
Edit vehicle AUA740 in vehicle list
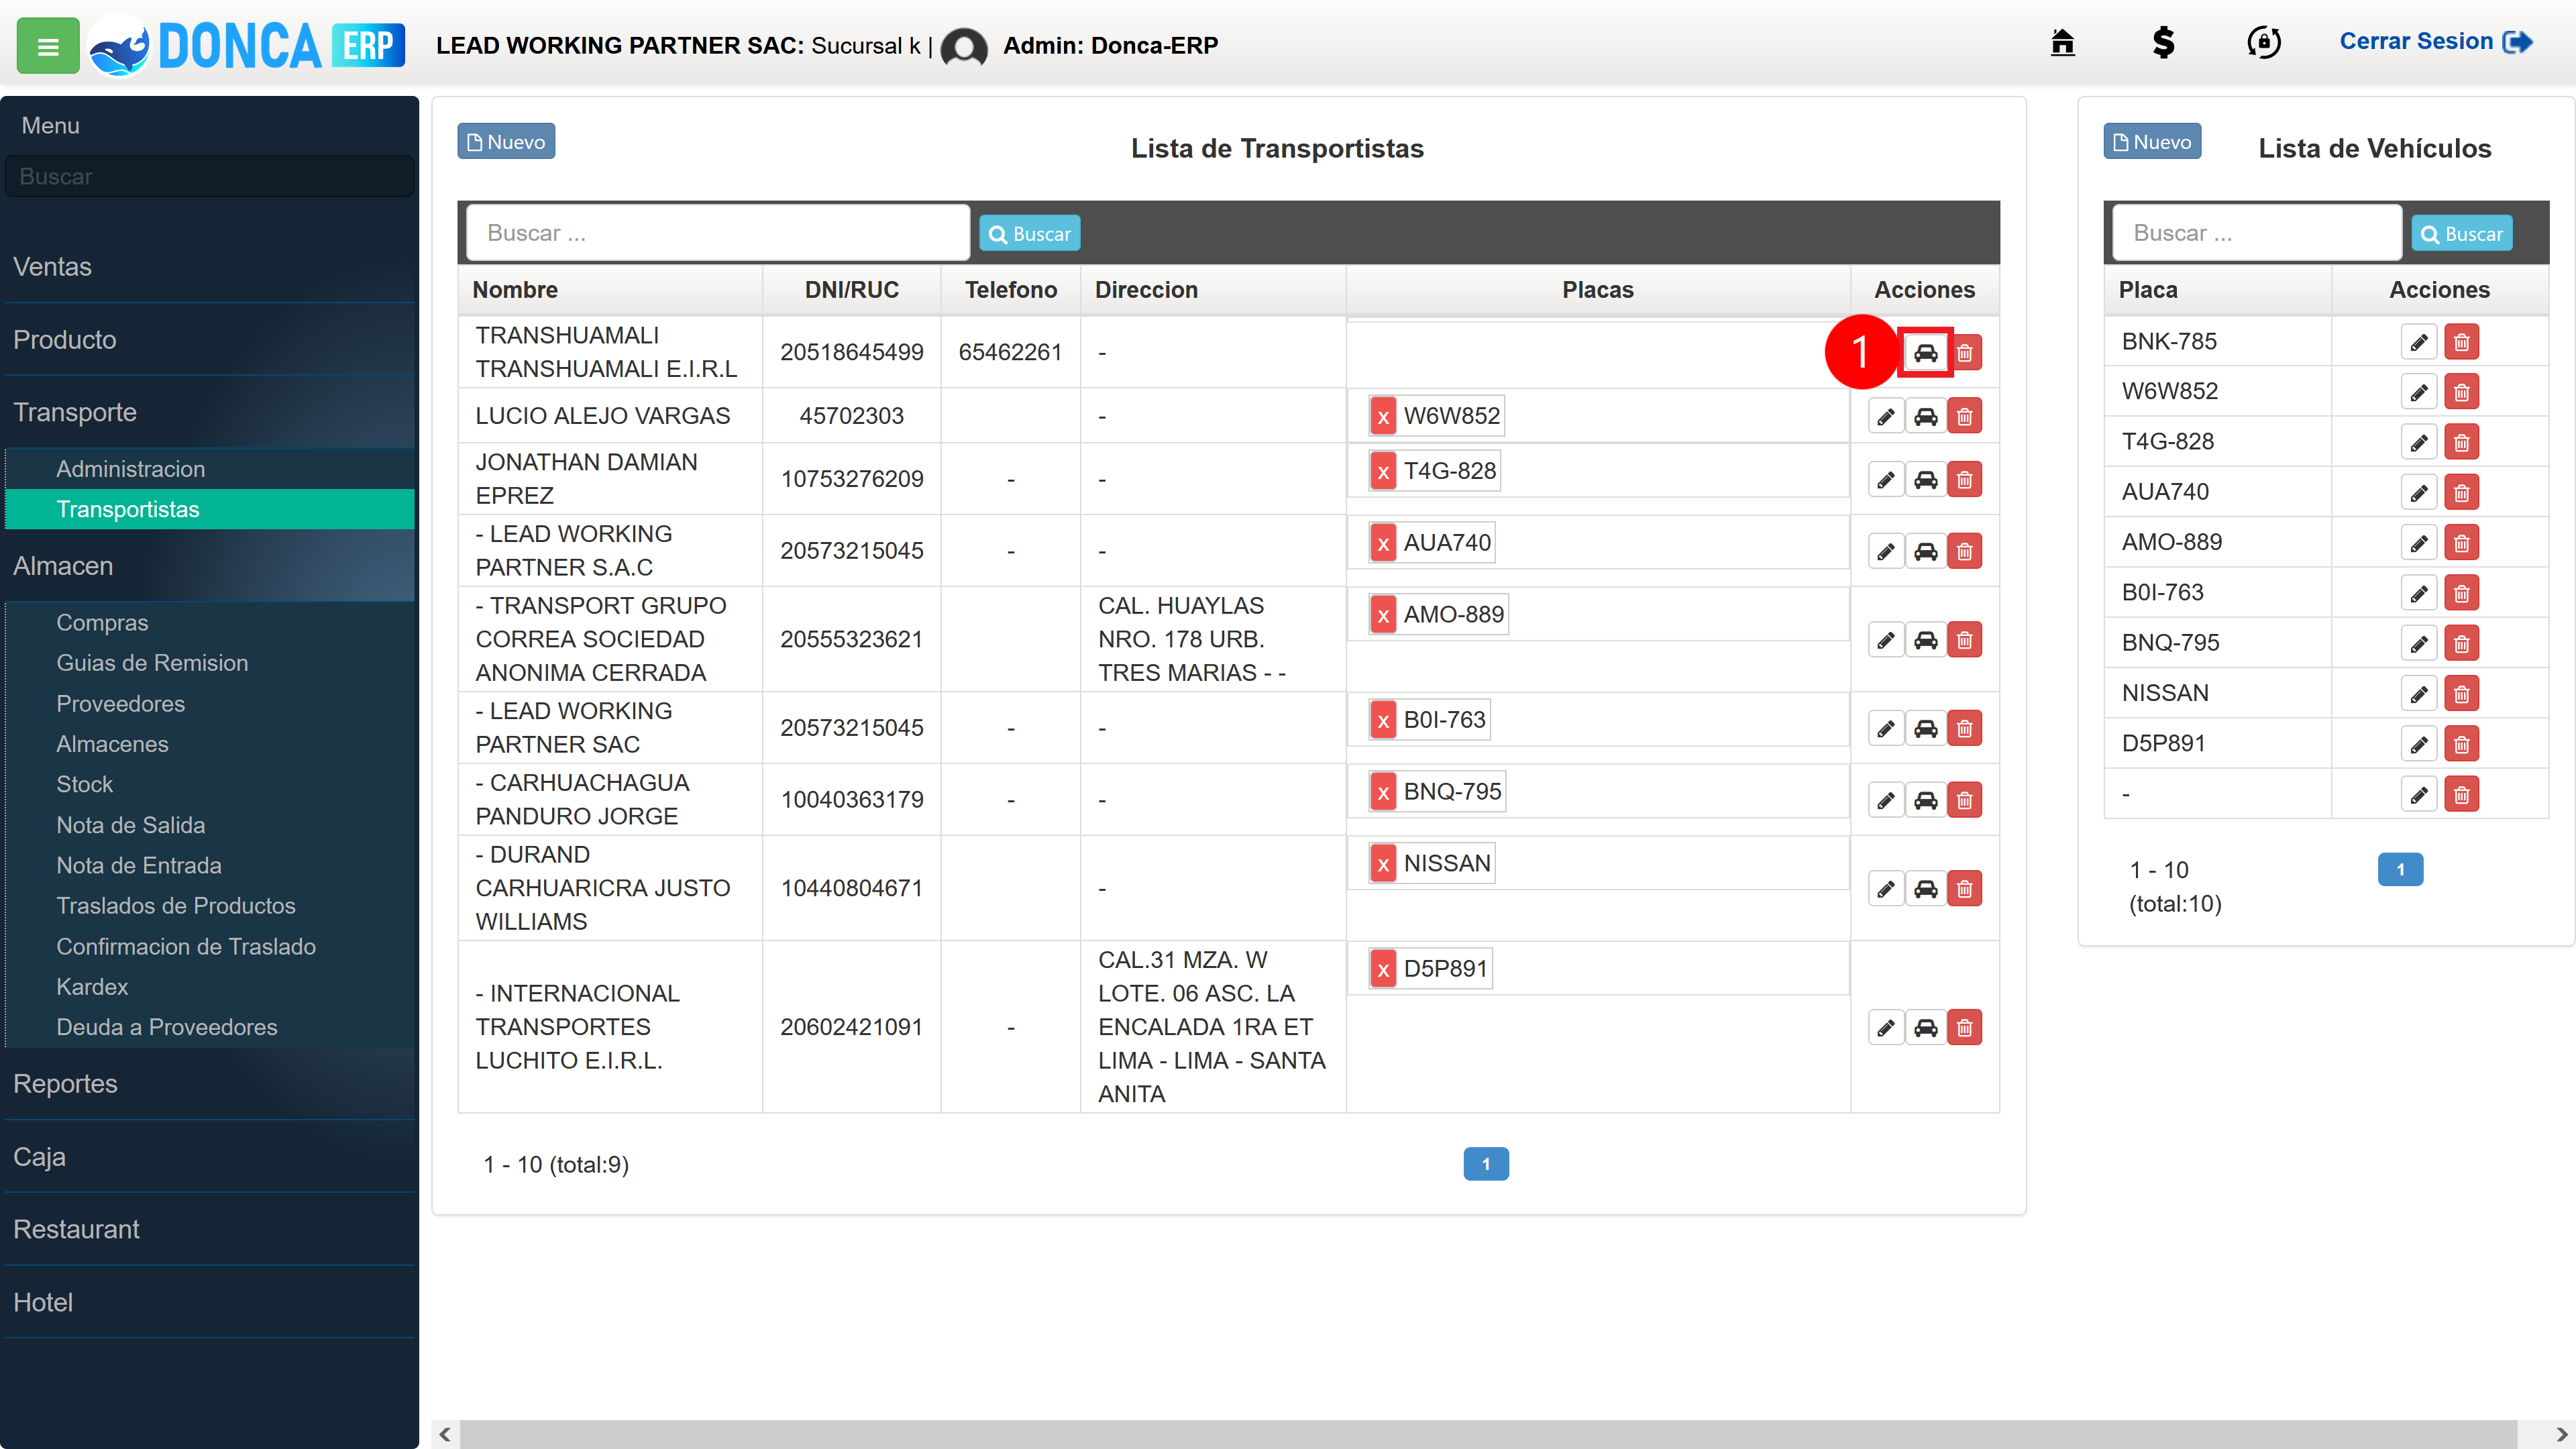pos(2418,493)
